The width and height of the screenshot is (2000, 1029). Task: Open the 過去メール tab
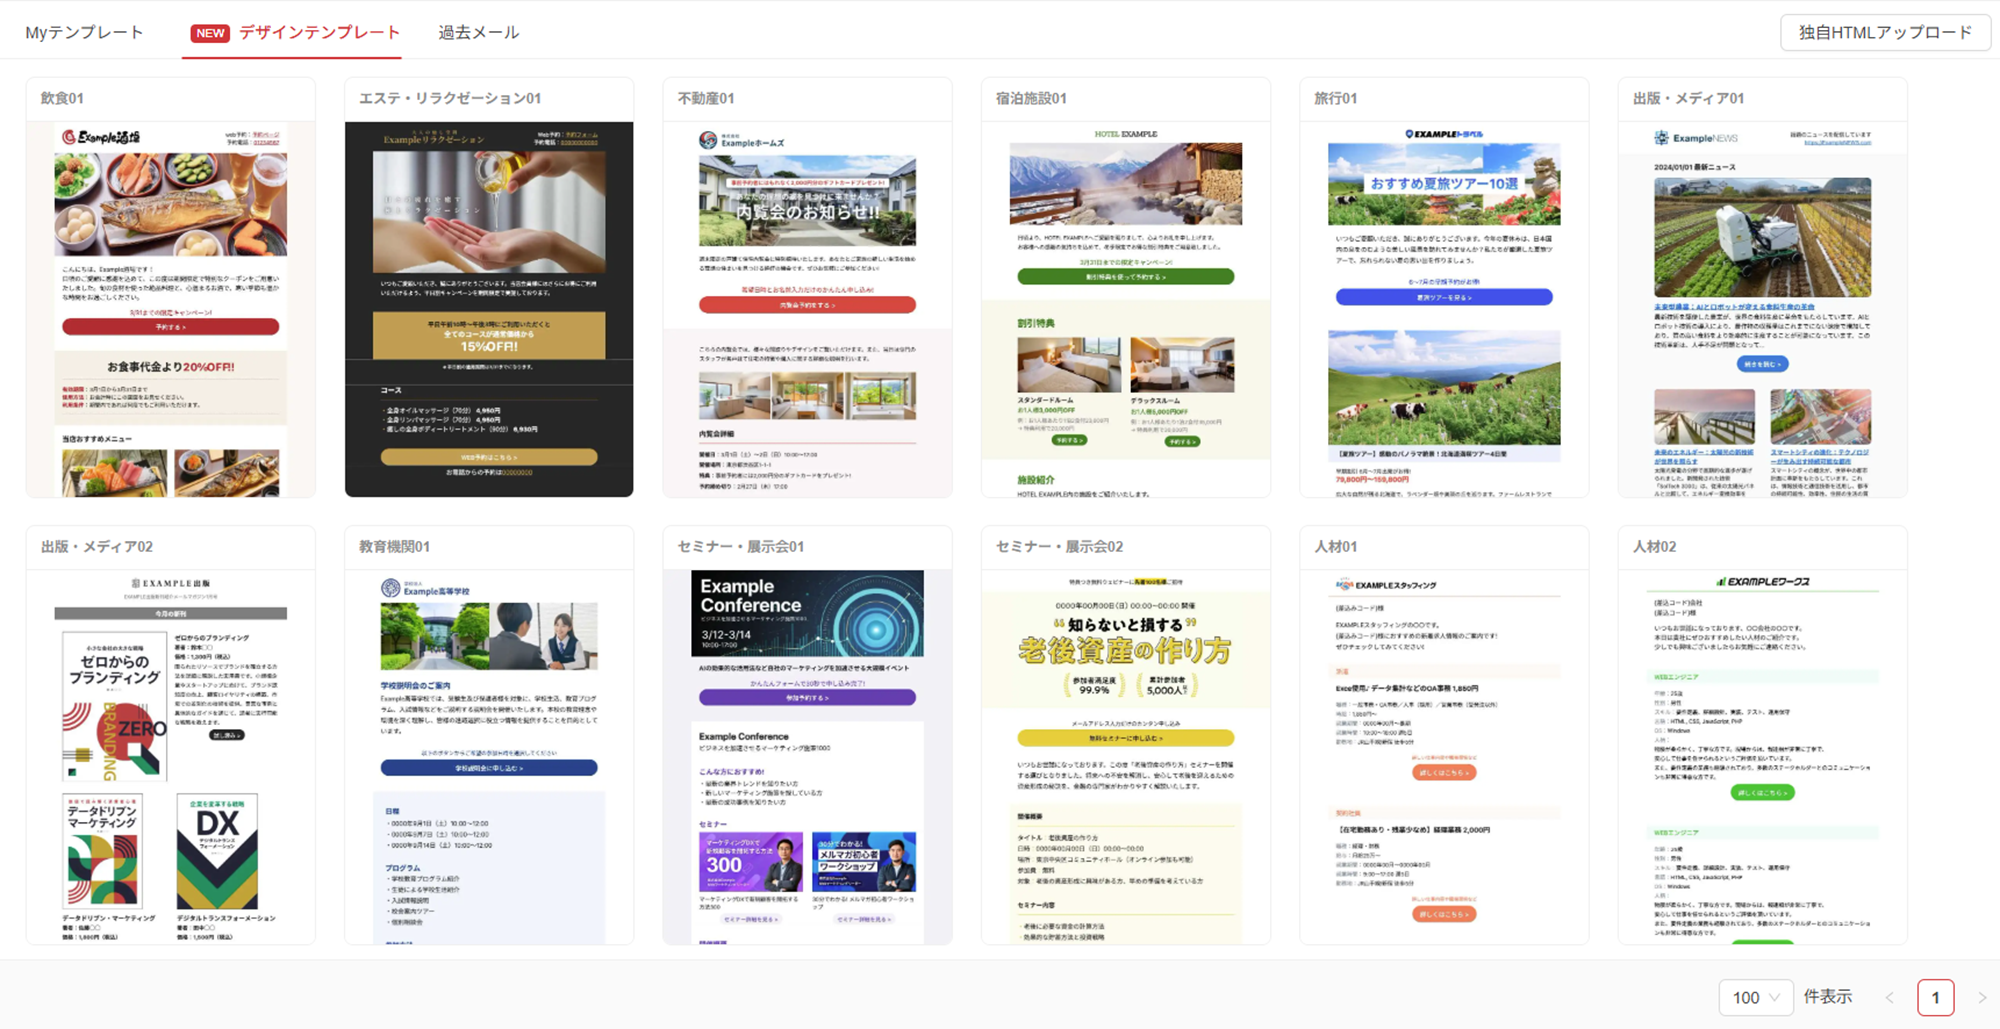click(x=478, y=32)
